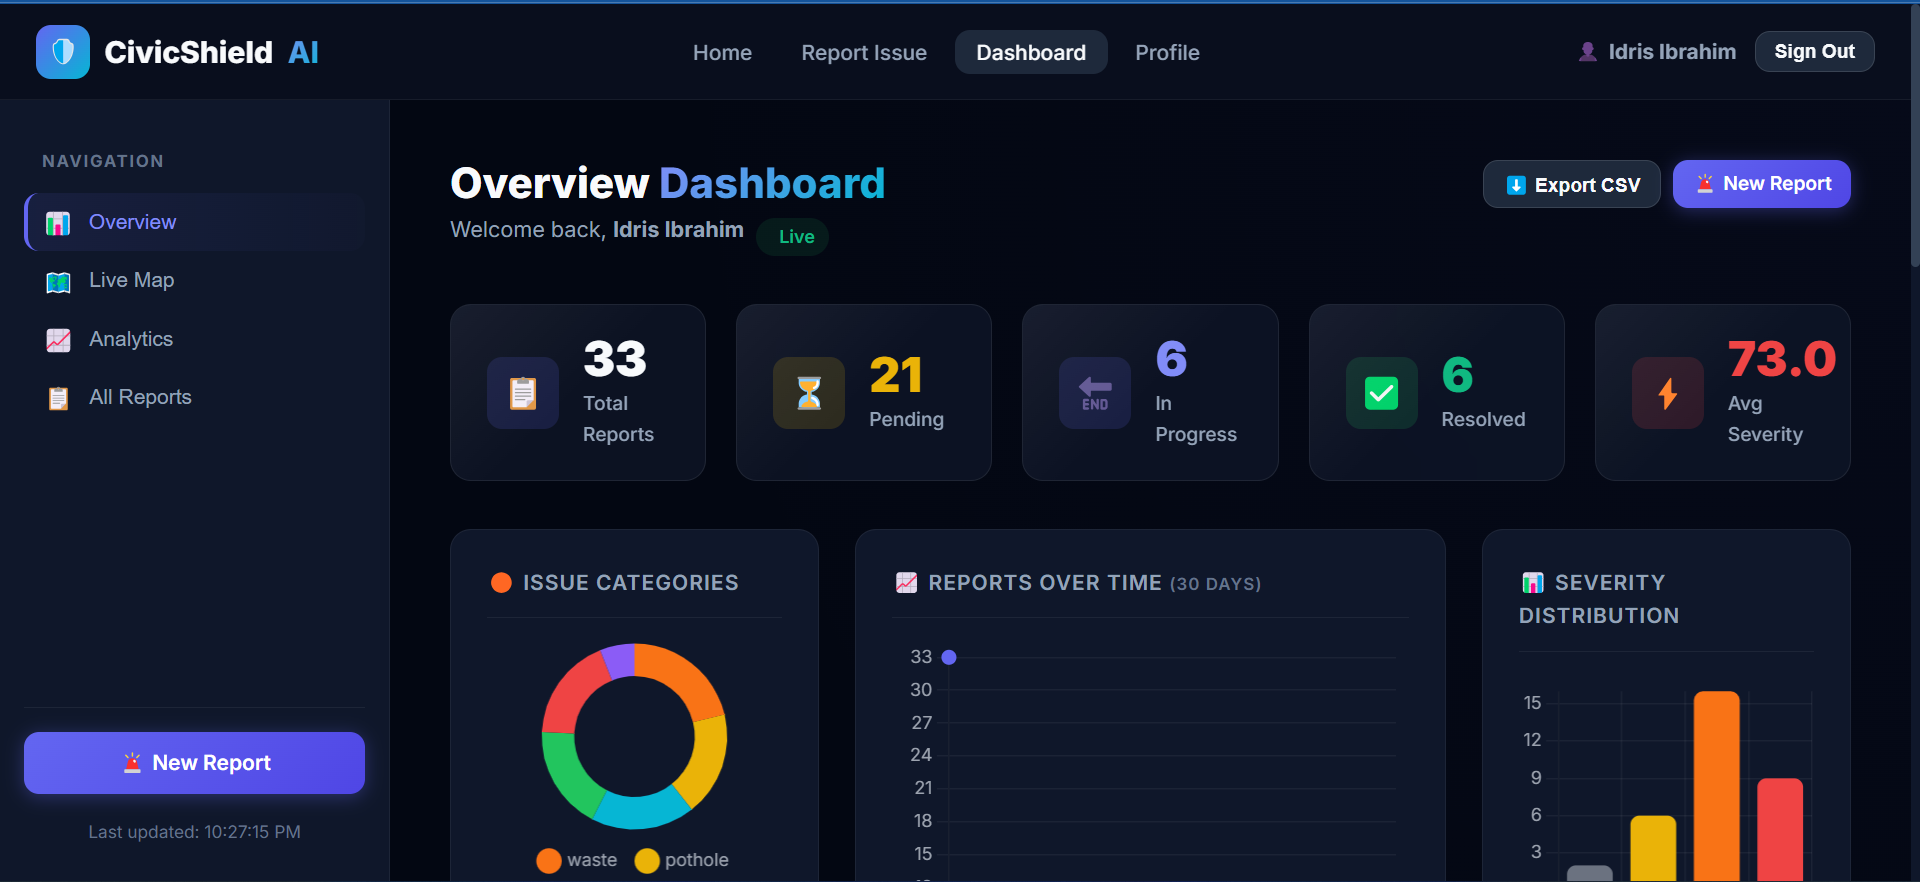This screenshot has height=882, width=1920.
Task: Click the red severity bar
Action: (x=1780, y=830)
